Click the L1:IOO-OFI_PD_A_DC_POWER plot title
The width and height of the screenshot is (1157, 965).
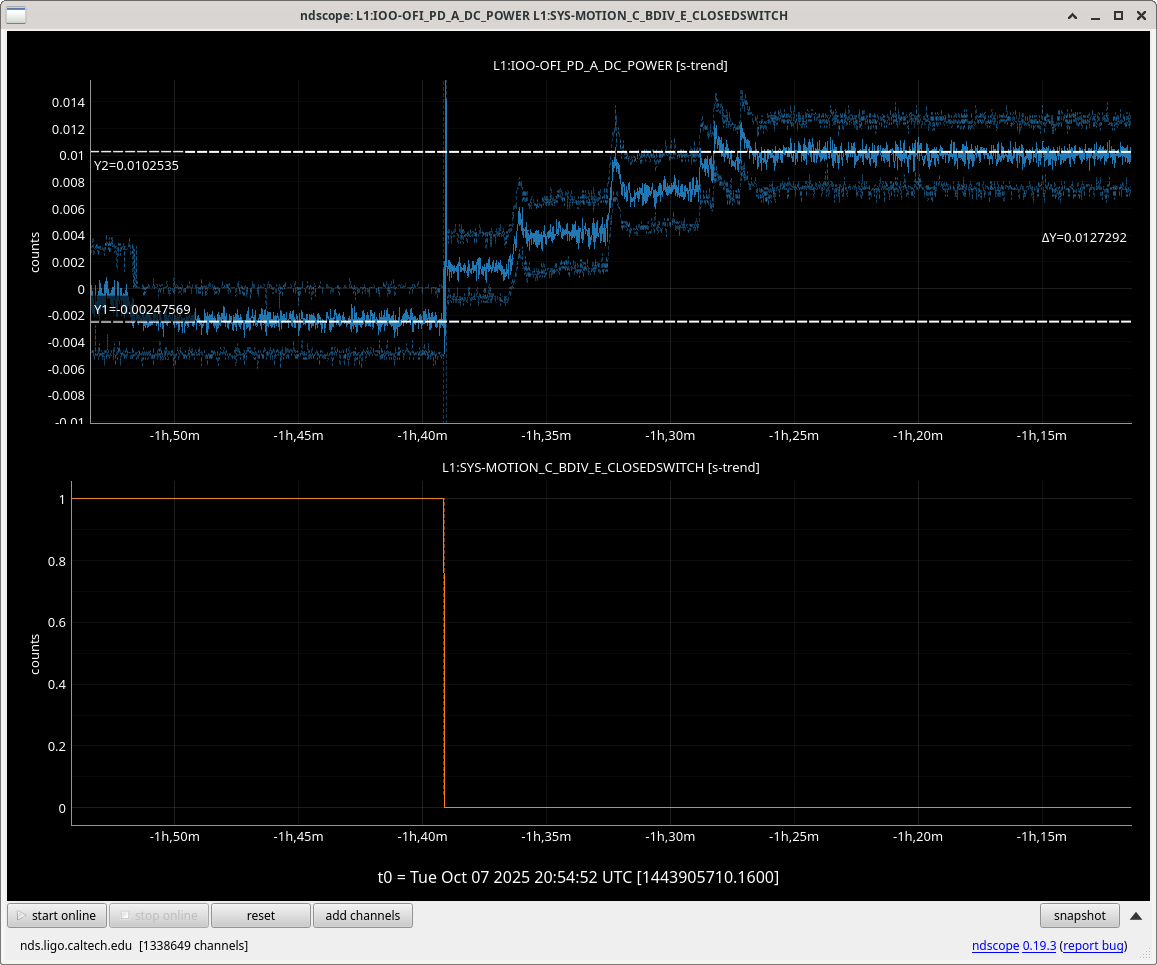[x=610, y=66]
